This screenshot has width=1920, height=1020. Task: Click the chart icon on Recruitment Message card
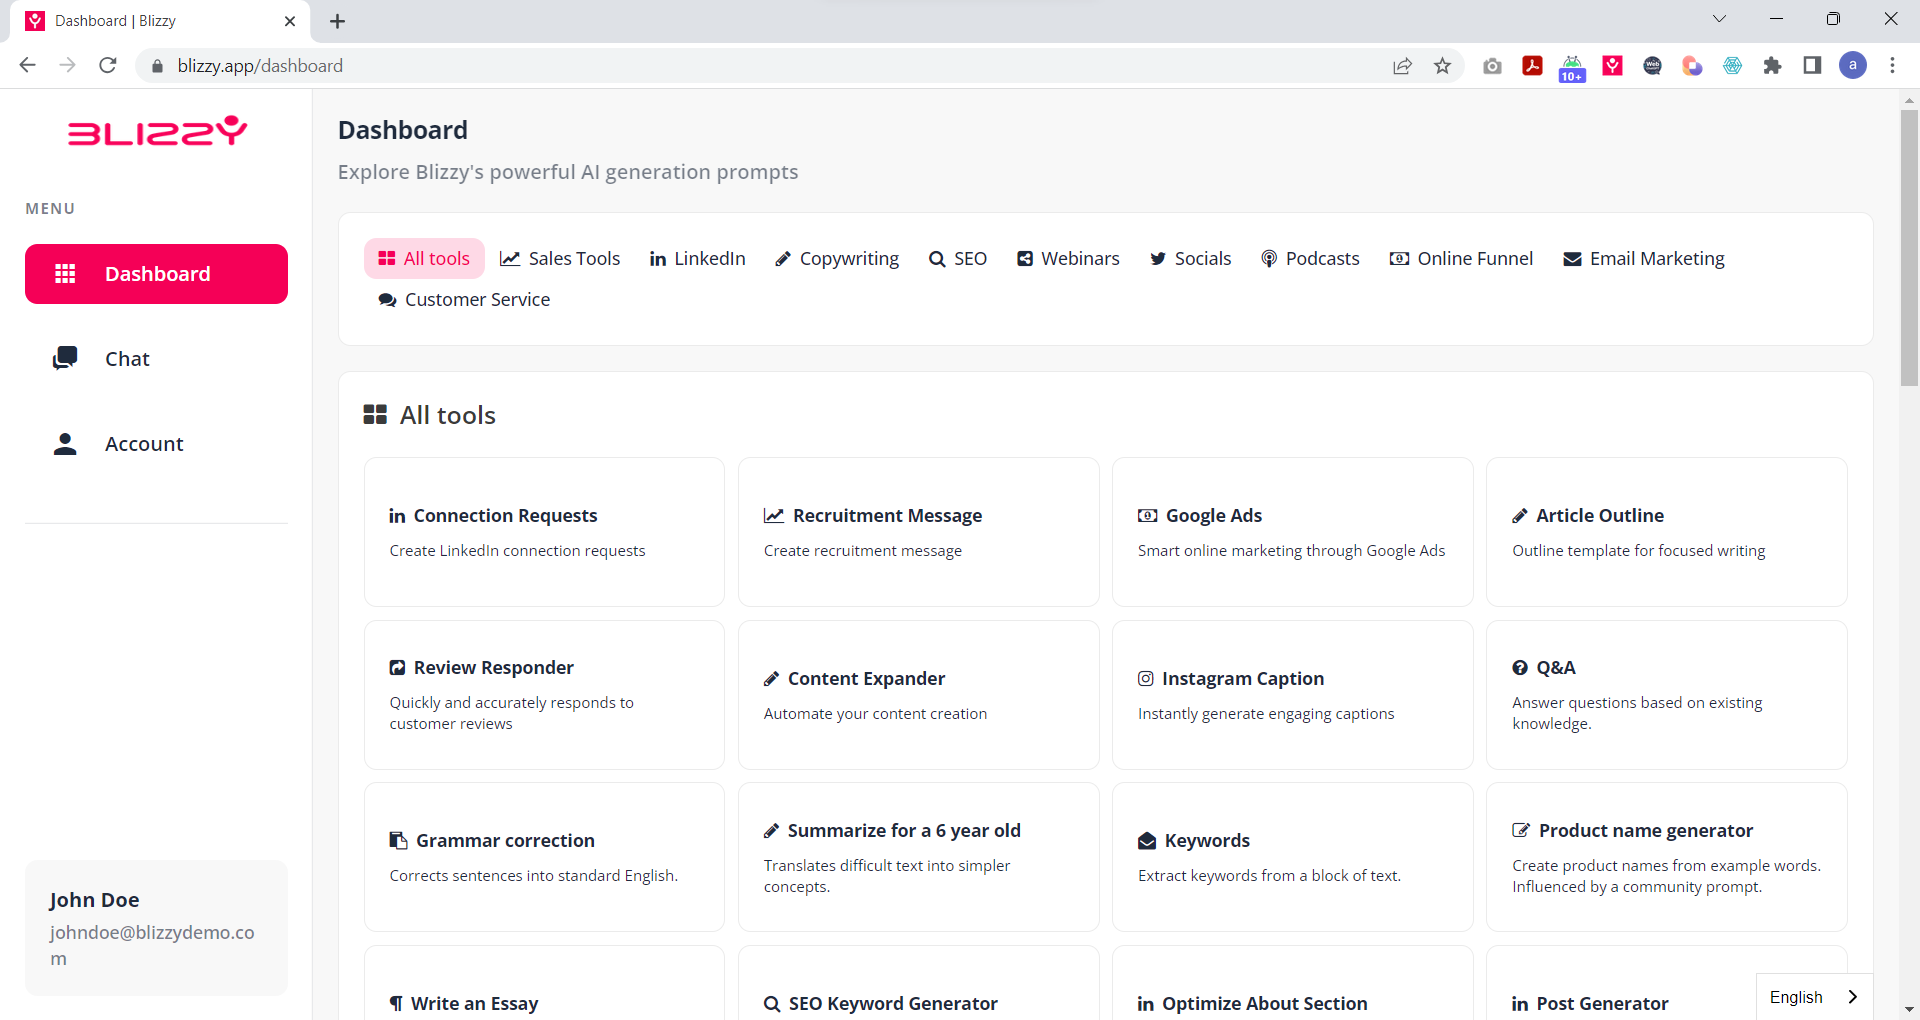coord(773,516)
